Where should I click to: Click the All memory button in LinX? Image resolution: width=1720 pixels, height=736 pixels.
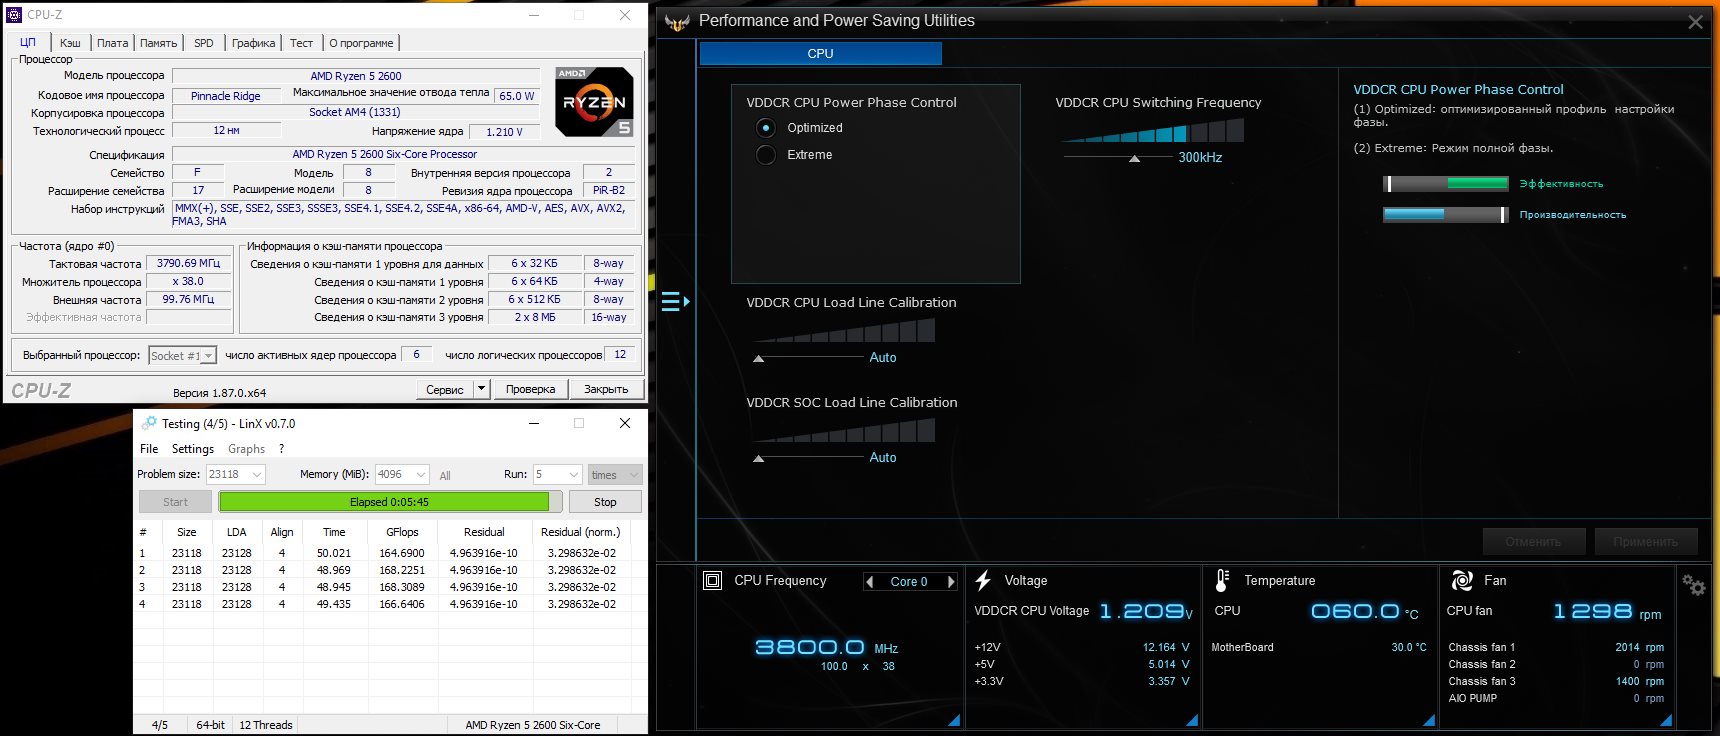point(445,475)
